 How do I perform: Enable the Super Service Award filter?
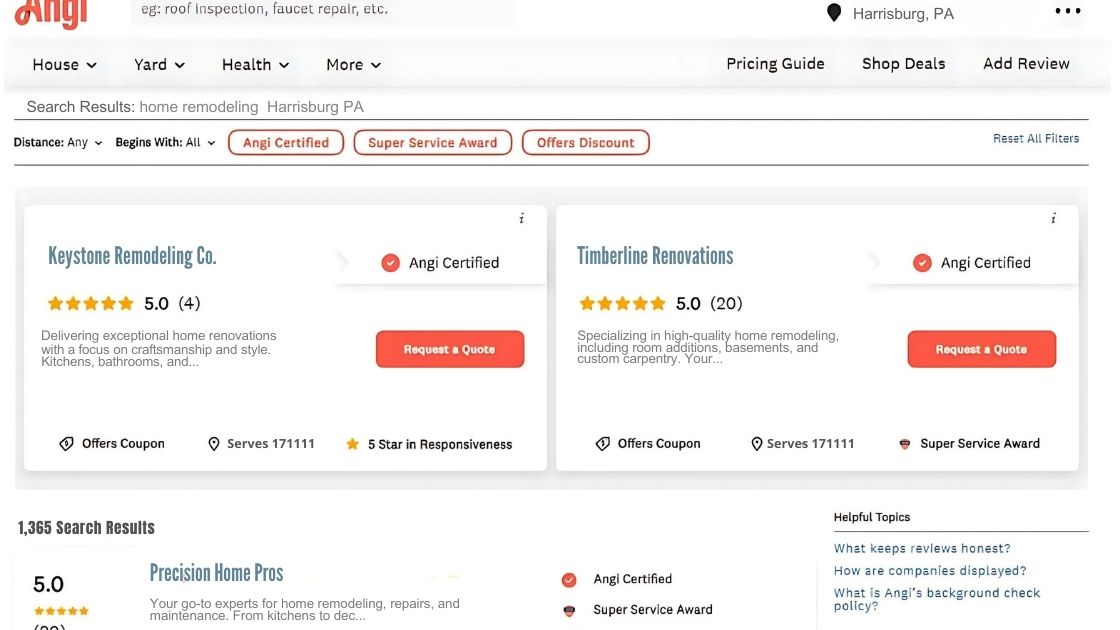432,143
